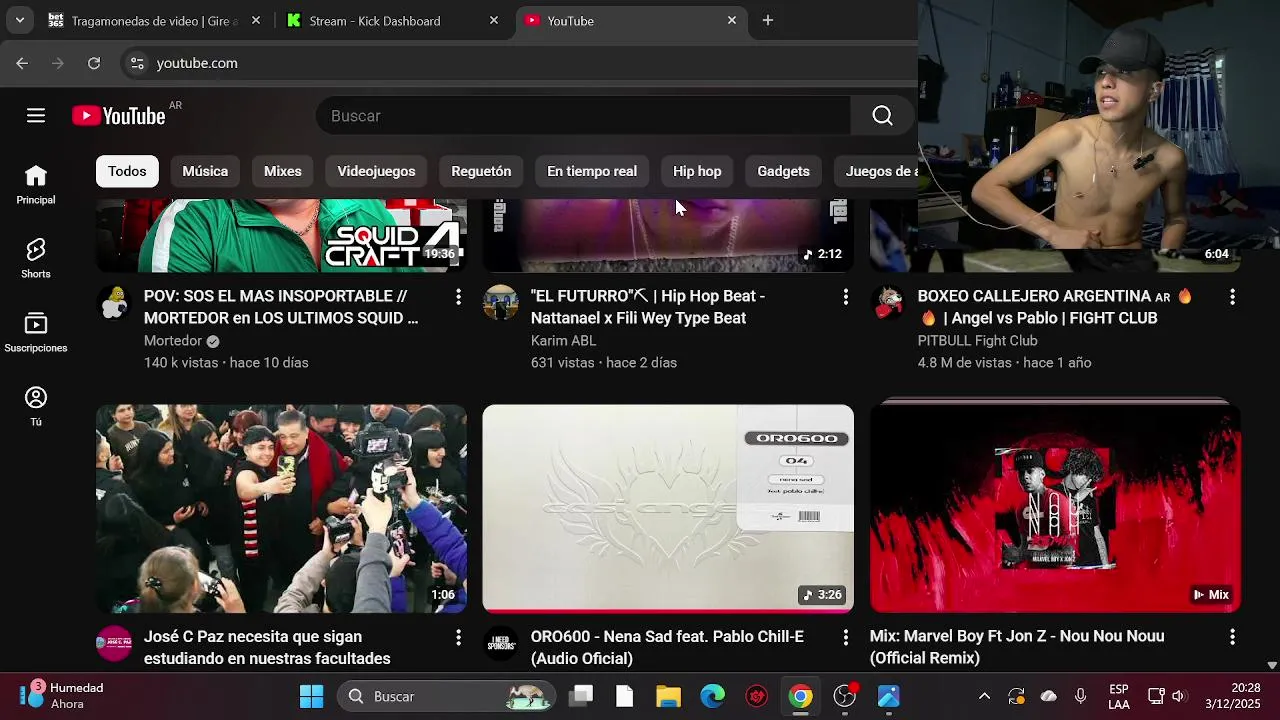Open the YouTube hamburger guide menu
Viewport: 1280px width, 720px height.
36,116
